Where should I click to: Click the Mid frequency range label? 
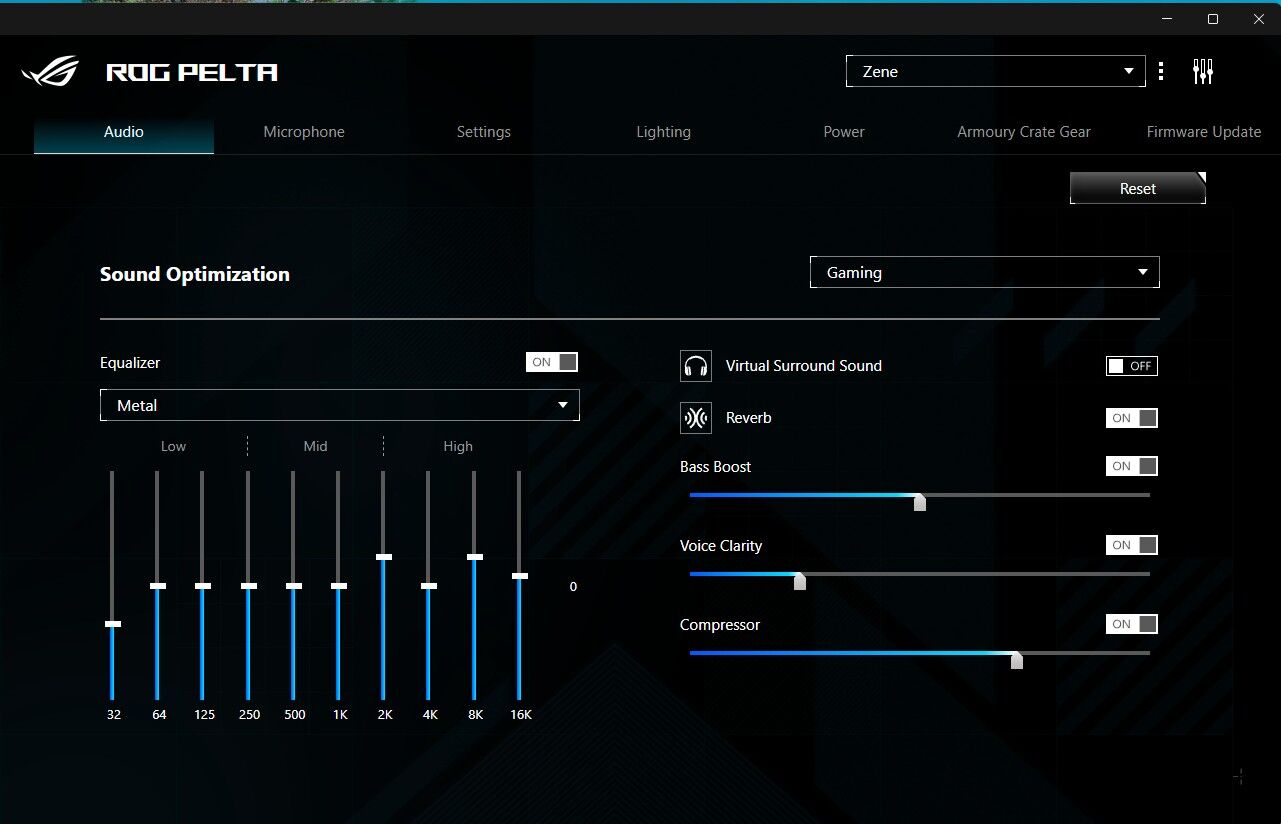315,446
